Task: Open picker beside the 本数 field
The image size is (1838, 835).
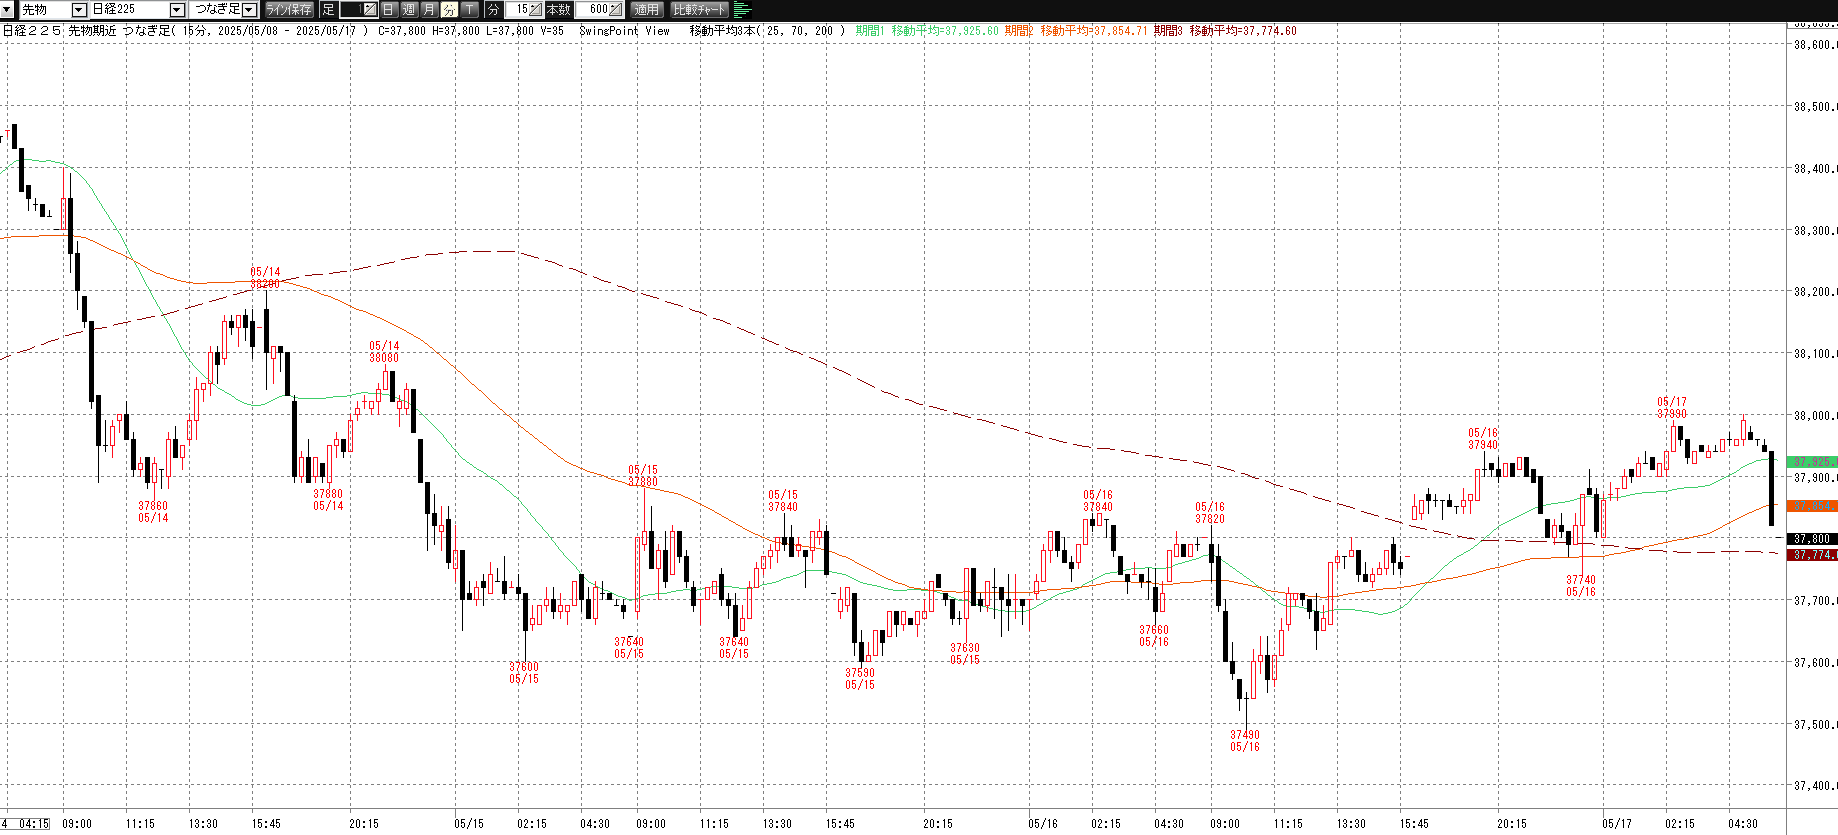Action: (615, 10)
